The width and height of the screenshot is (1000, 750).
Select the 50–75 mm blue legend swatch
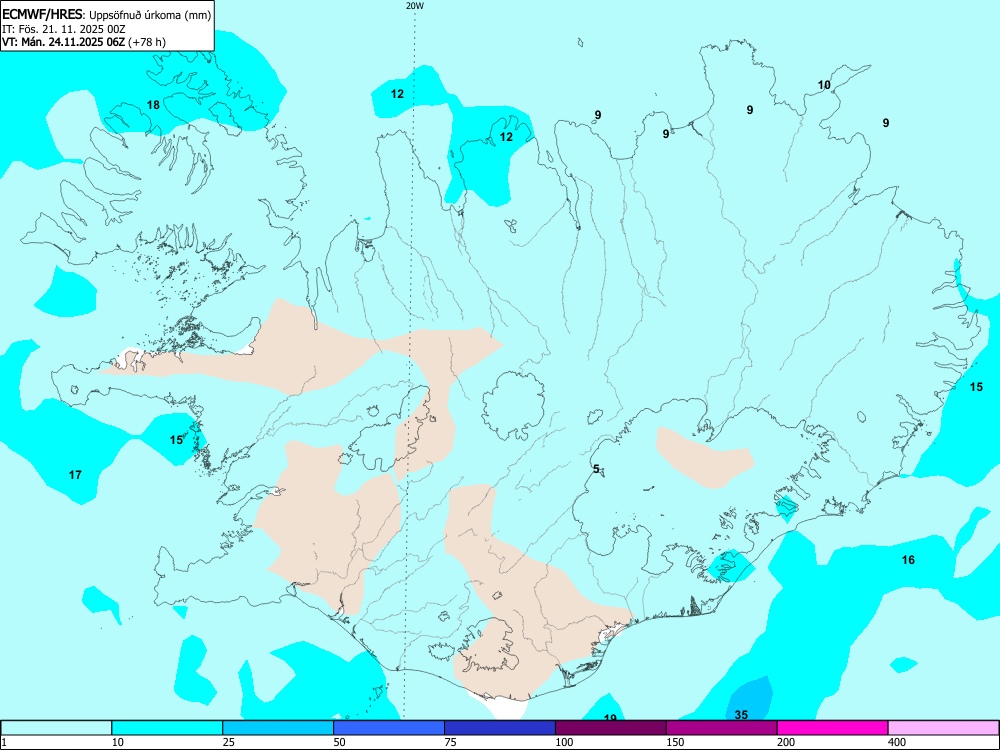click(x=389, y=728)
